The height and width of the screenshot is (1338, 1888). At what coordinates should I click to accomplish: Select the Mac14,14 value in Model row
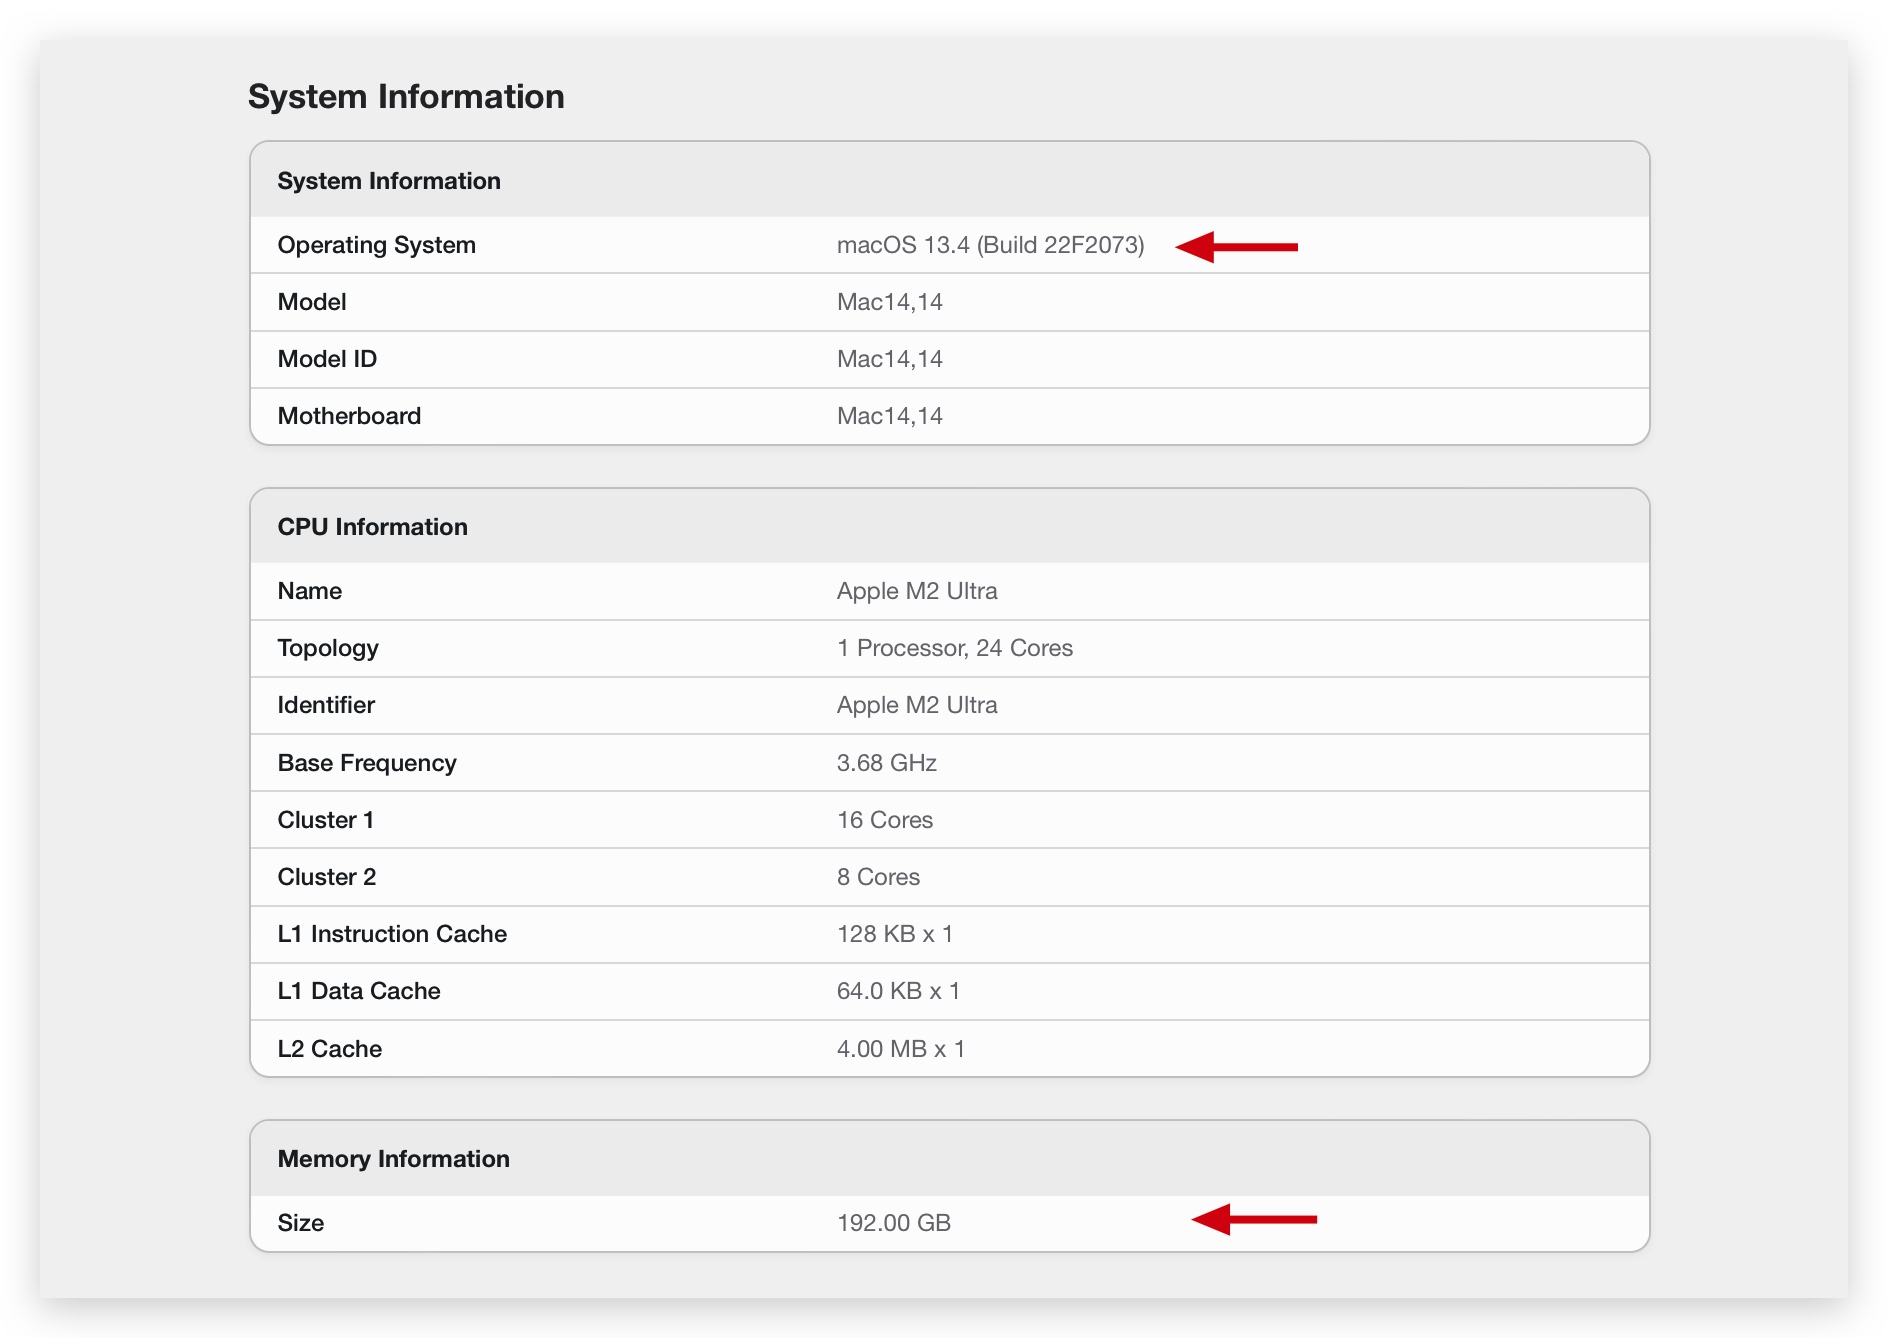pos(890,302)
